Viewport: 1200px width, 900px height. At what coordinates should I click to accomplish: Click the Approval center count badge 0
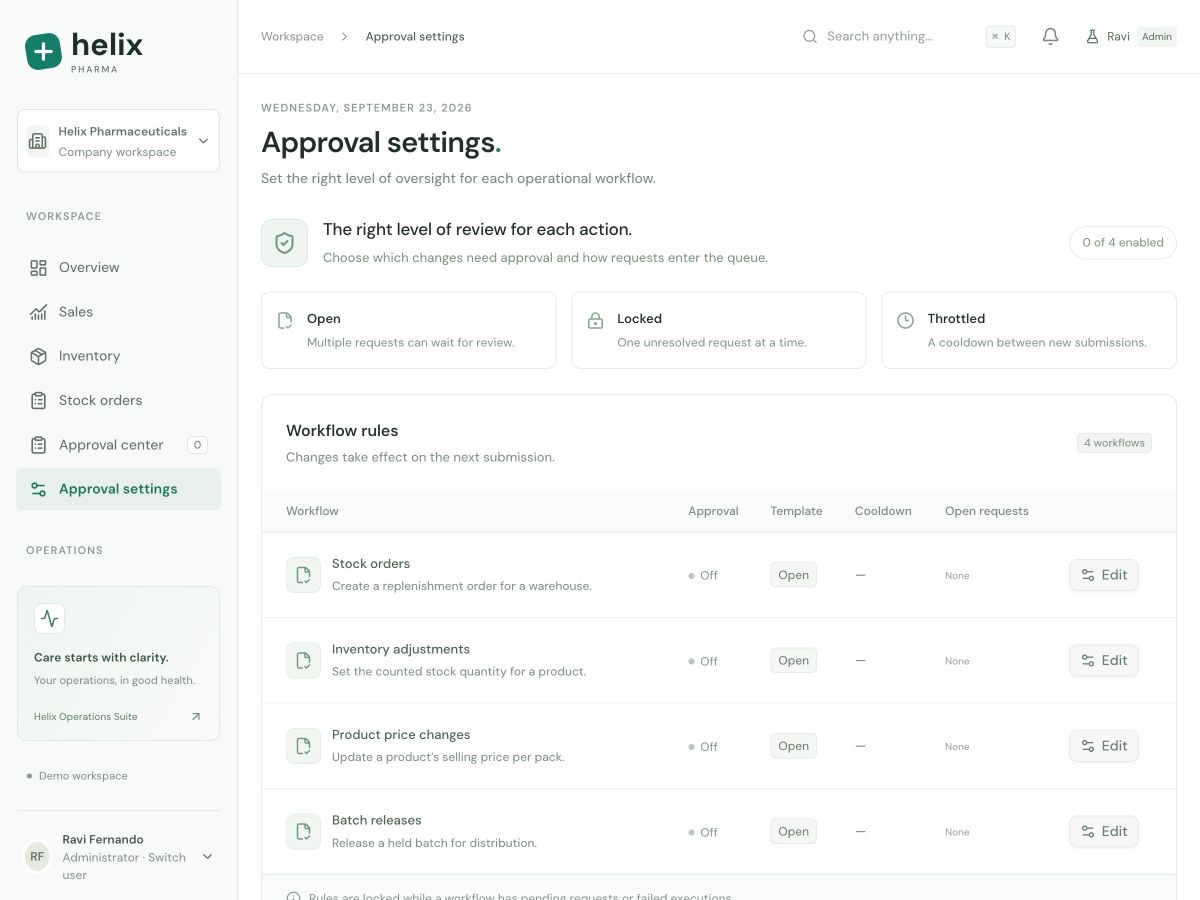[197, 445]
